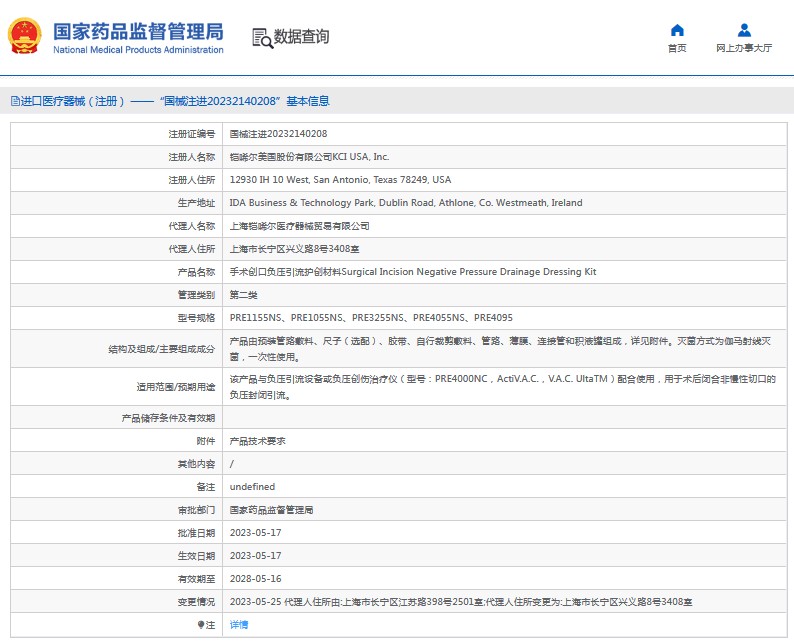Select the undefined remark value
Screen dimensions: 794x644
click(252, 487)
